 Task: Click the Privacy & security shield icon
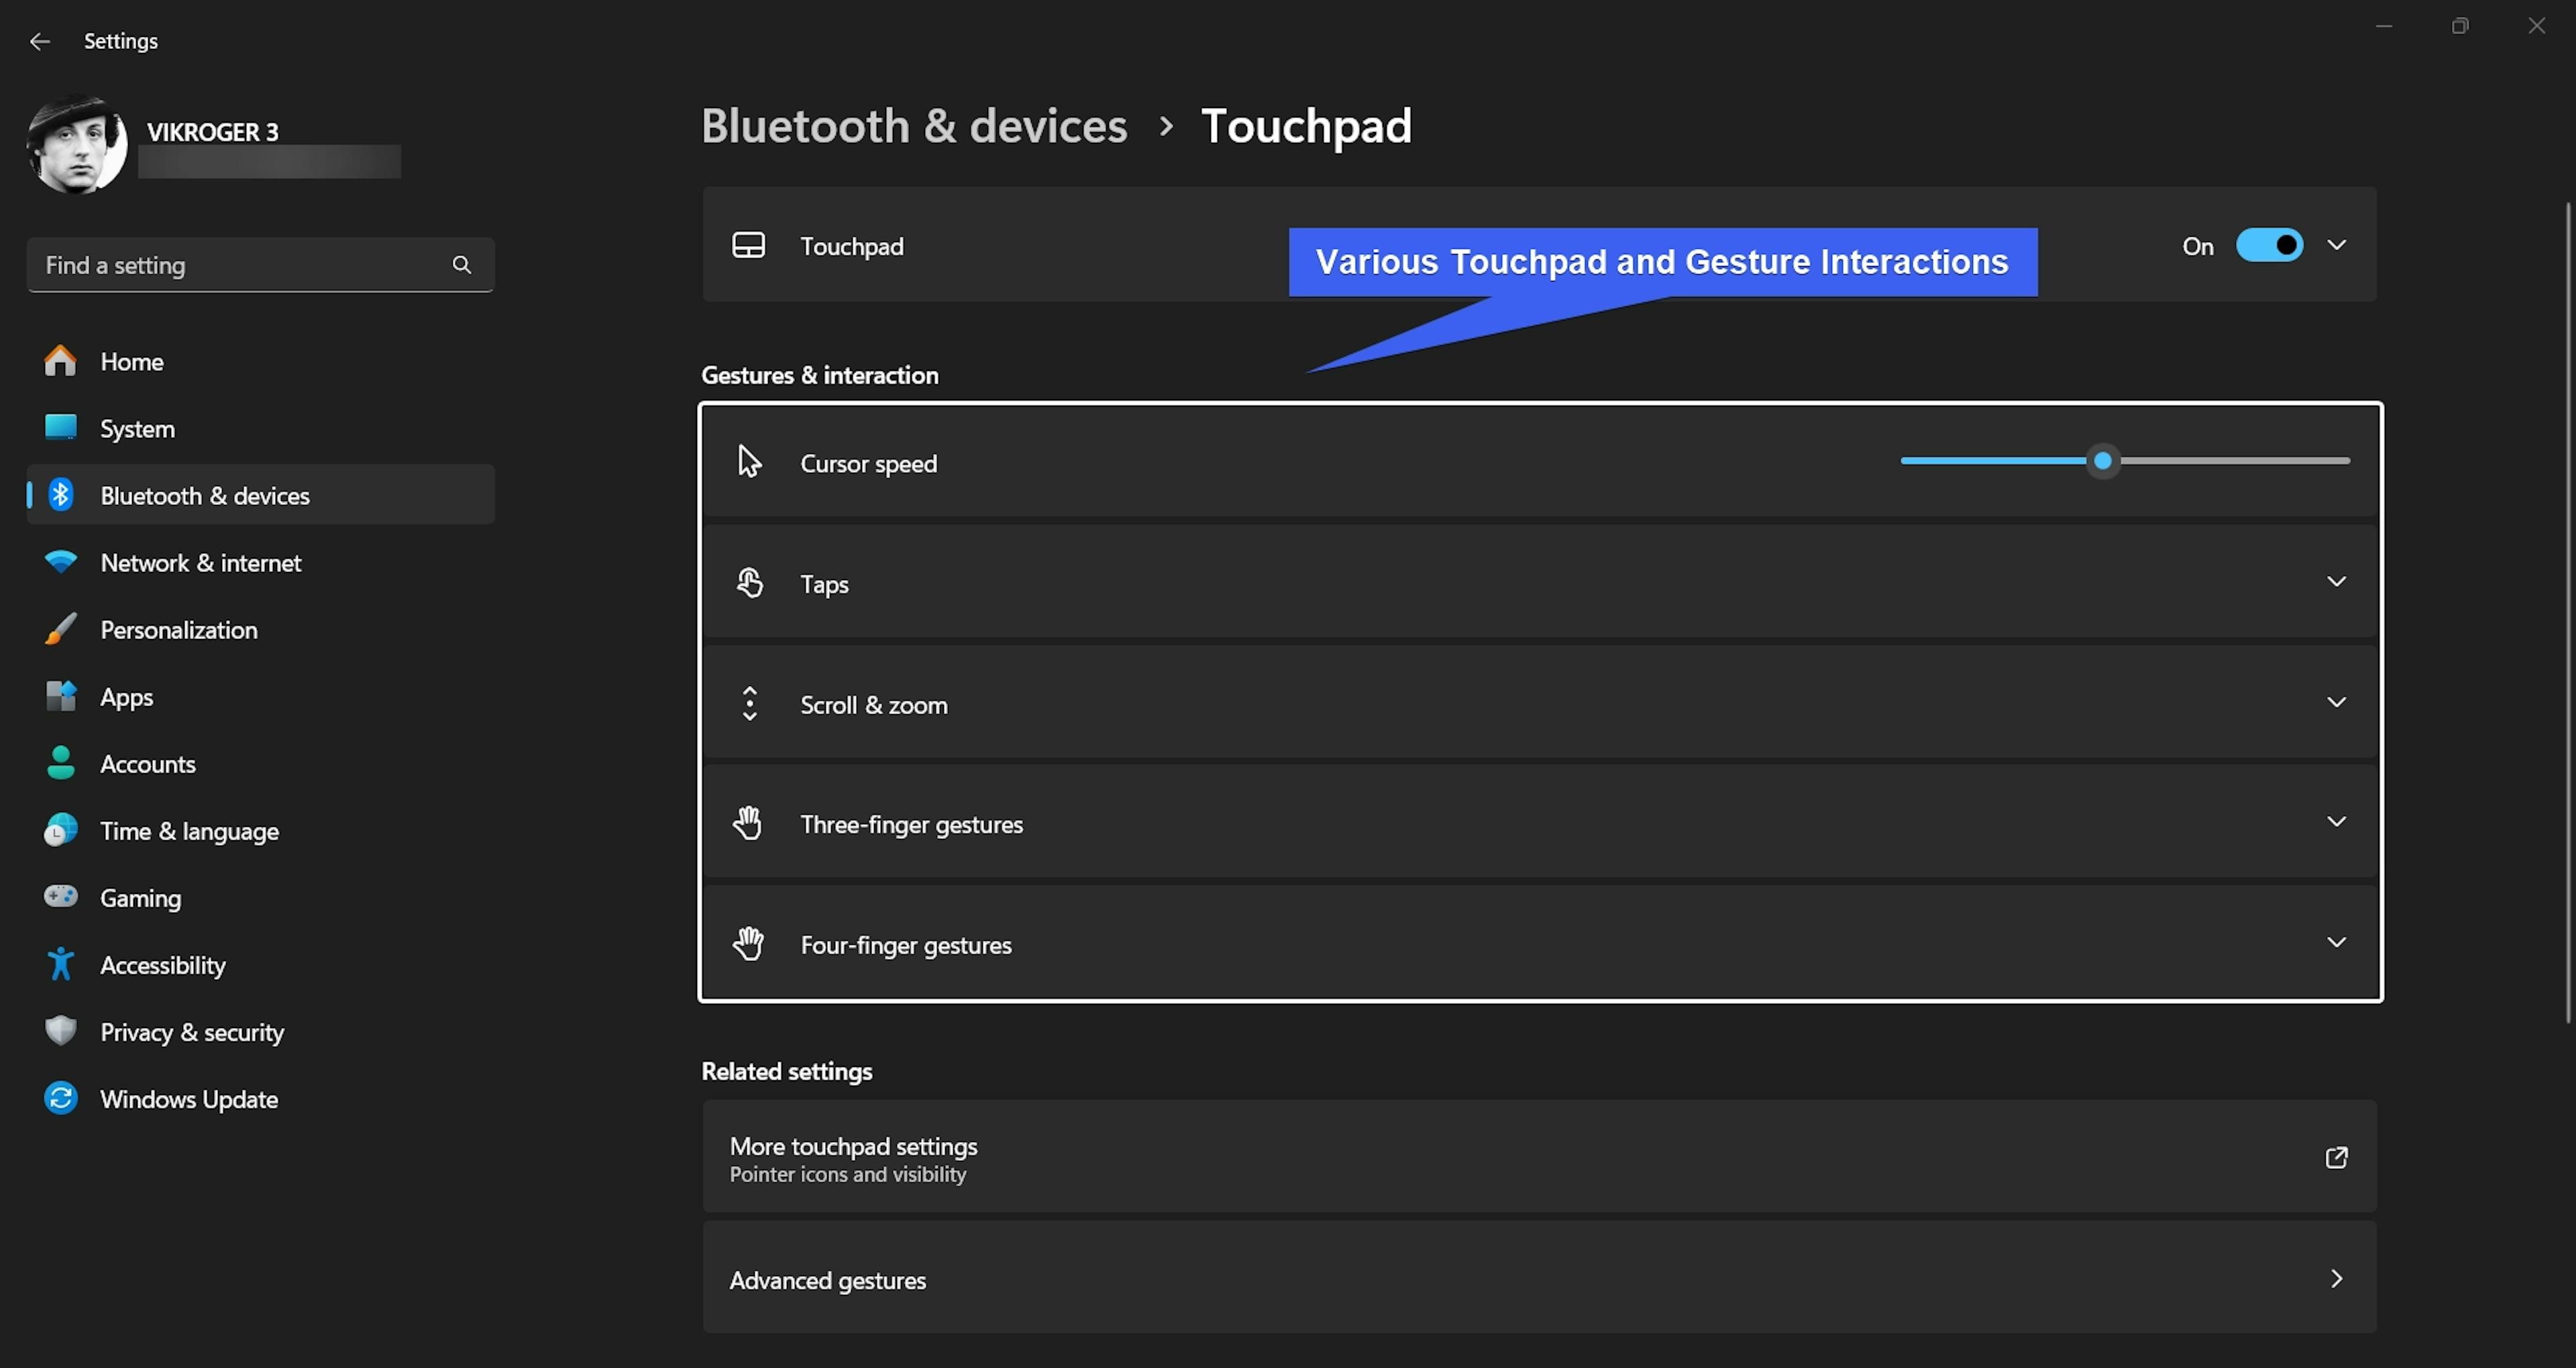pos(61,1031)
